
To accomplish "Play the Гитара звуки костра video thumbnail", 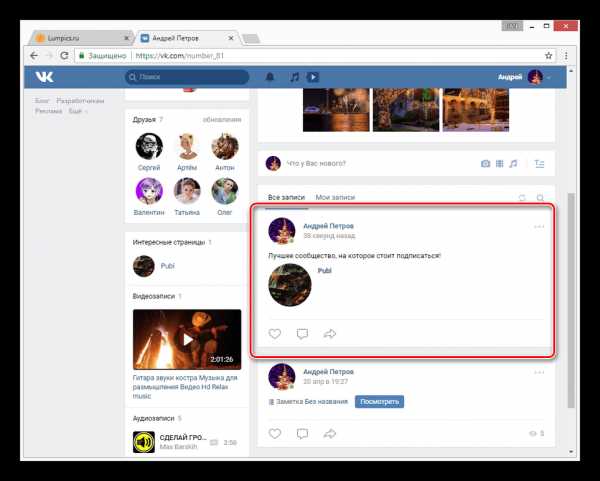I will [x=187, y=339].
